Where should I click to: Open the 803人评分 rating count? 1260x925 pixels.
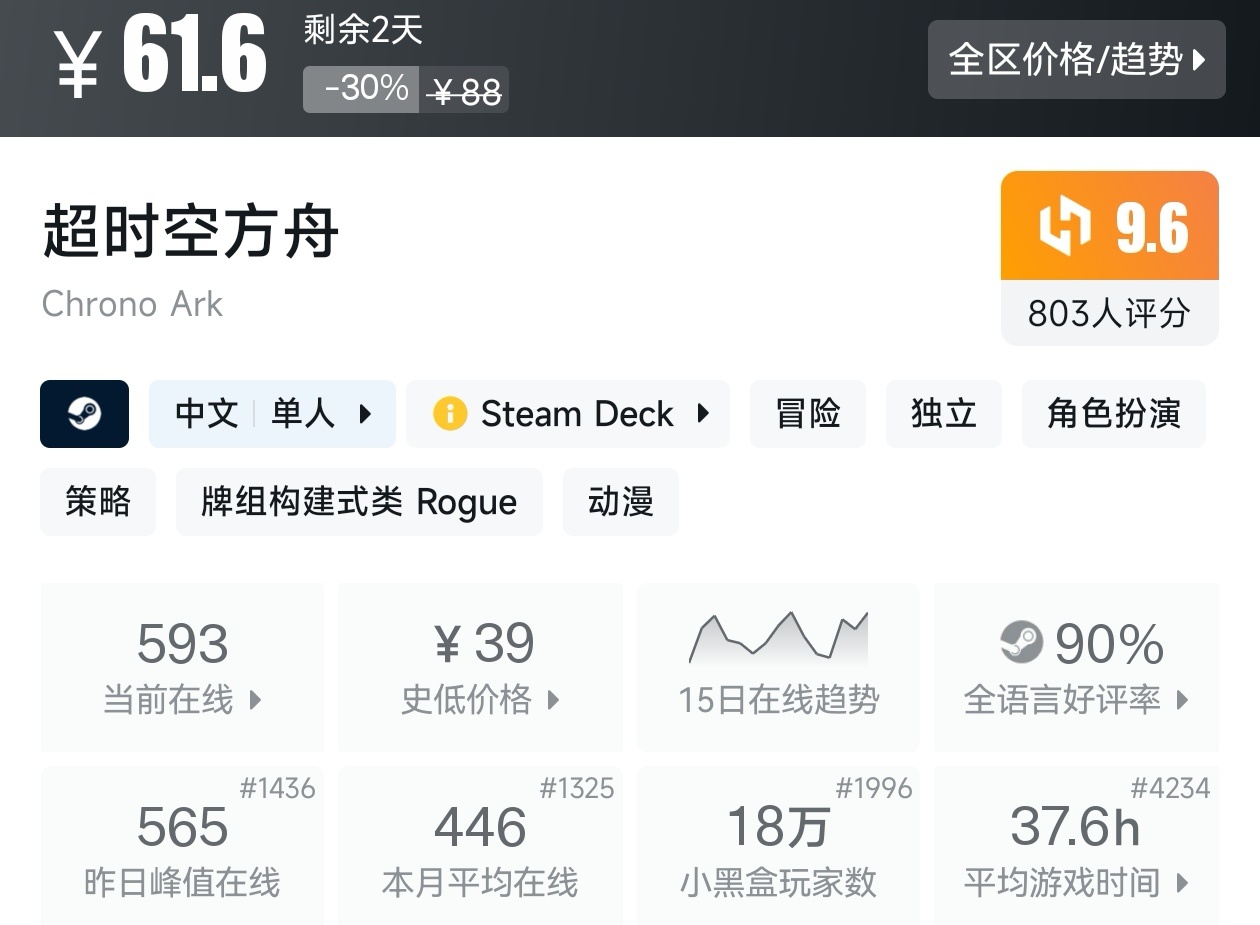point(1109,314)
